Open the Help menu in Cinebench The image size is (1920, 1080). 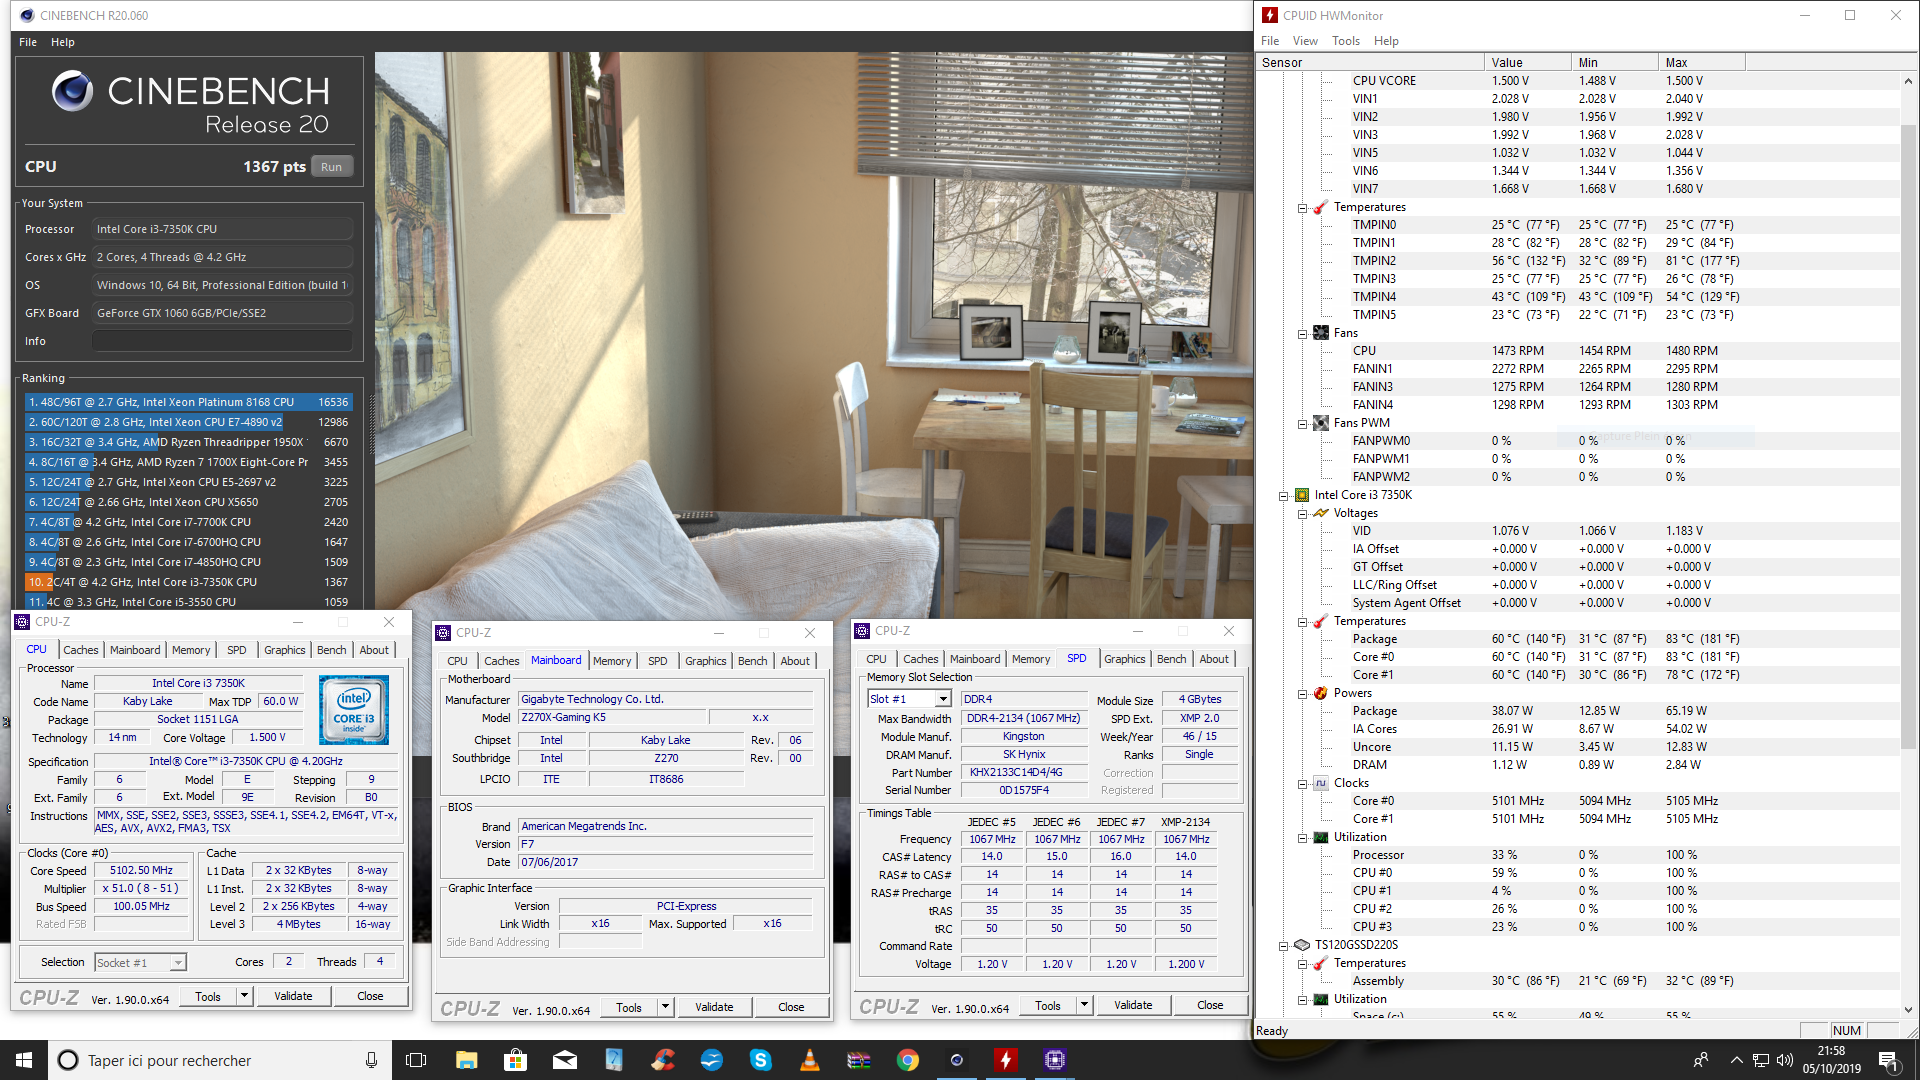point(62,42)
